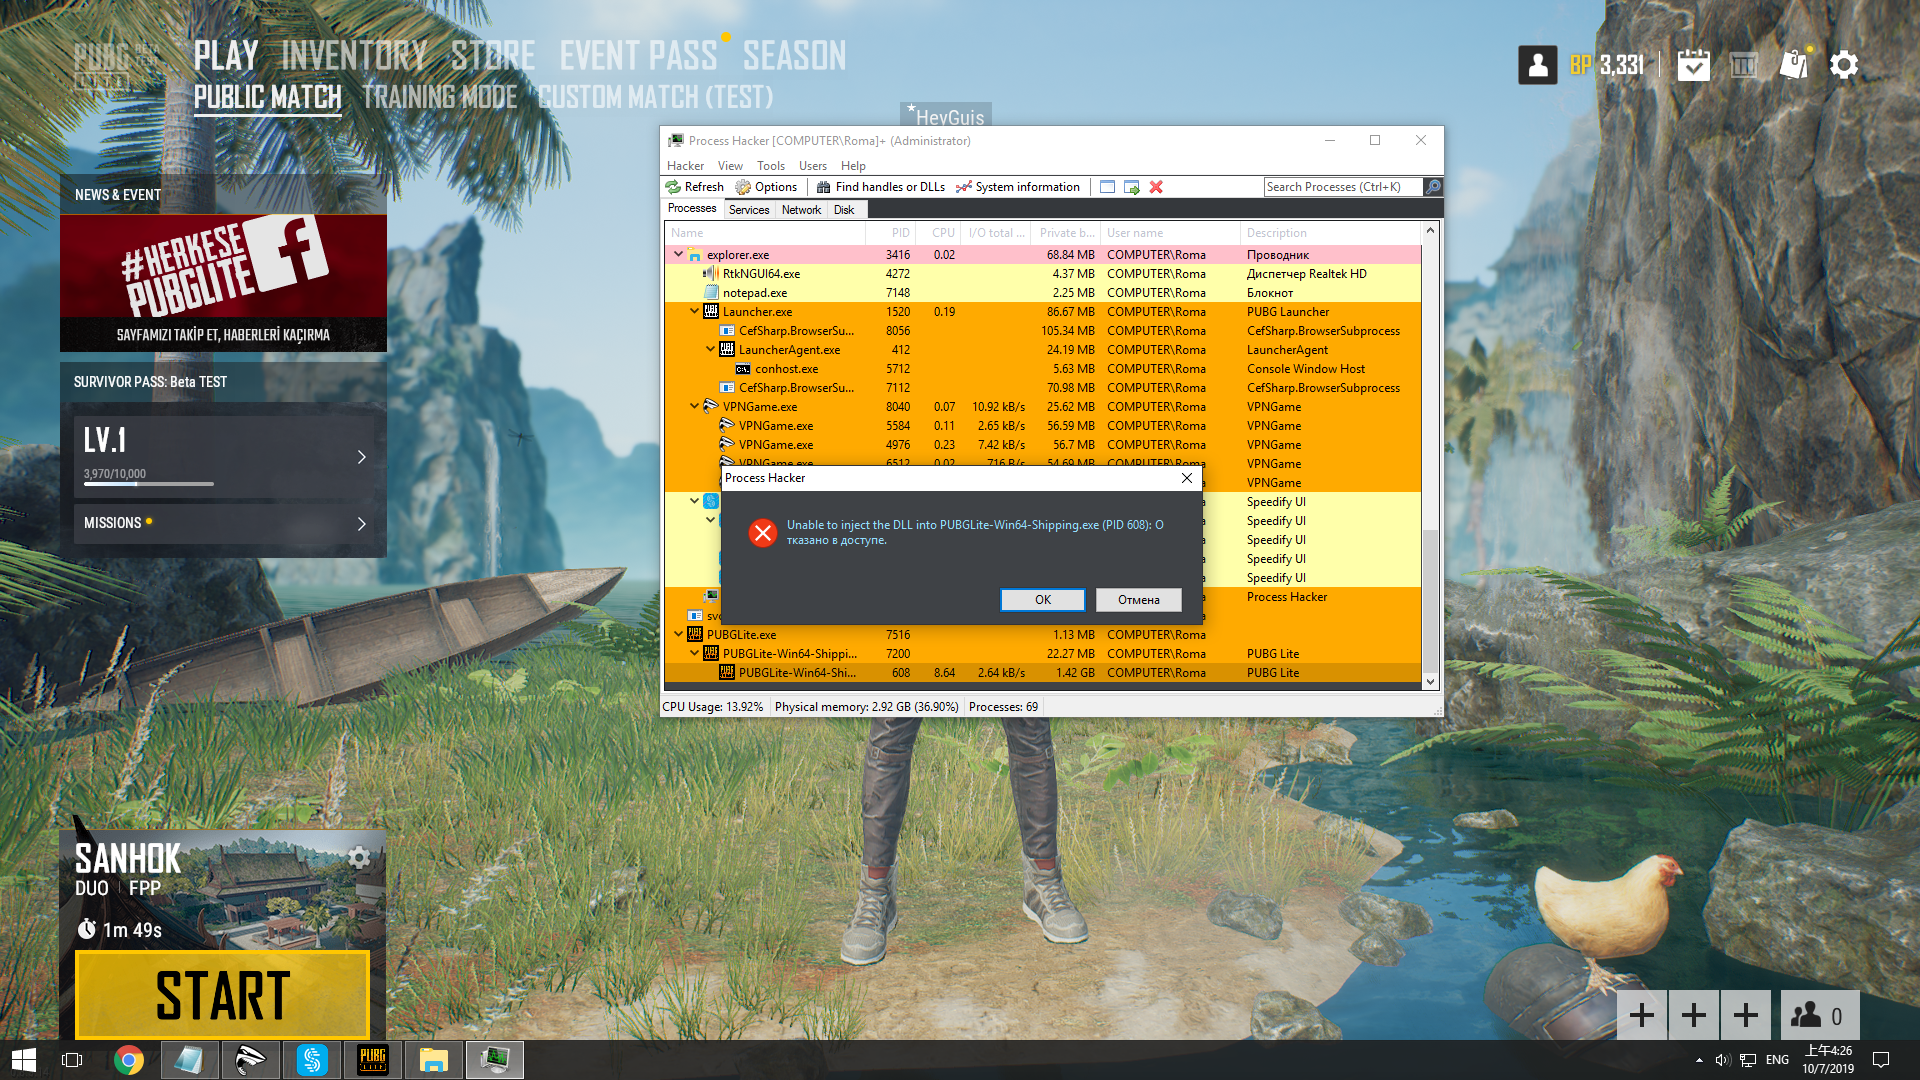Open Options from the Process Hacker toolbar
1920x1080 pixels.
(x=766, y=187)
